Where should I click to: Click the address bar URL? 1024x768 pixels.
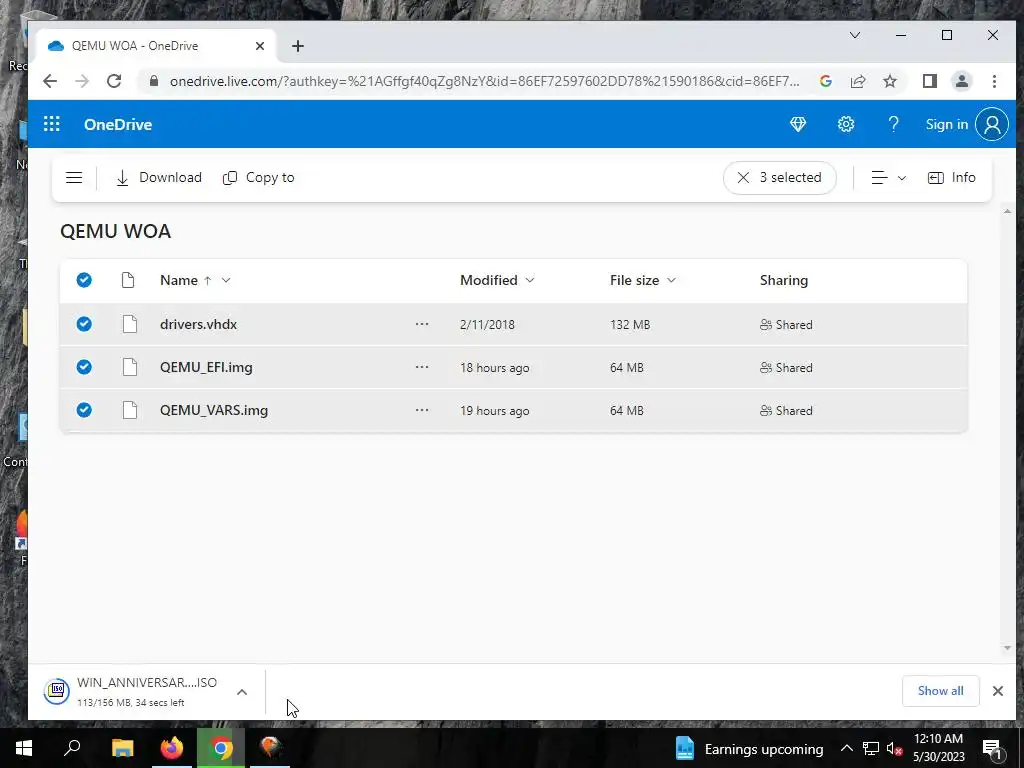coord(484,81)
